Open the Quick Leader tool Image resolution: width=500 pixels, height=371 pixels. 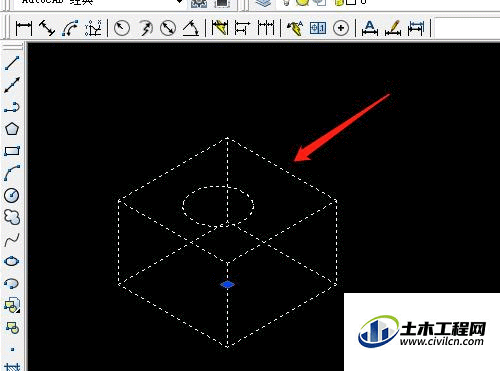tap(295, 28)
